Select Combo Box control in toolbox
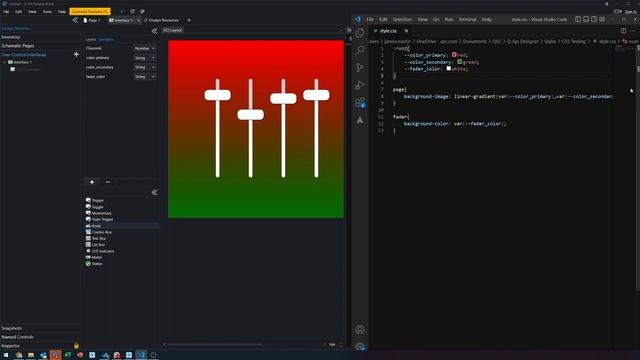Image resolution: width=640 pixels, height=360 pixels. [x=98, y=232]
